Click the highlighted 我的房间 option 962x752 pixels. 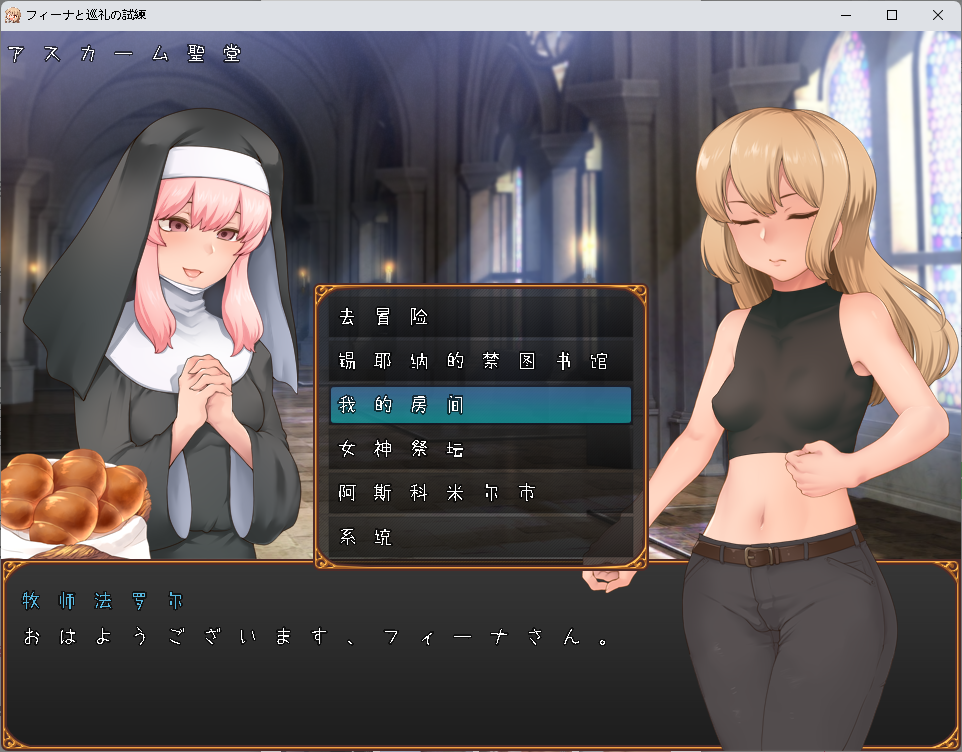[480, 405]
